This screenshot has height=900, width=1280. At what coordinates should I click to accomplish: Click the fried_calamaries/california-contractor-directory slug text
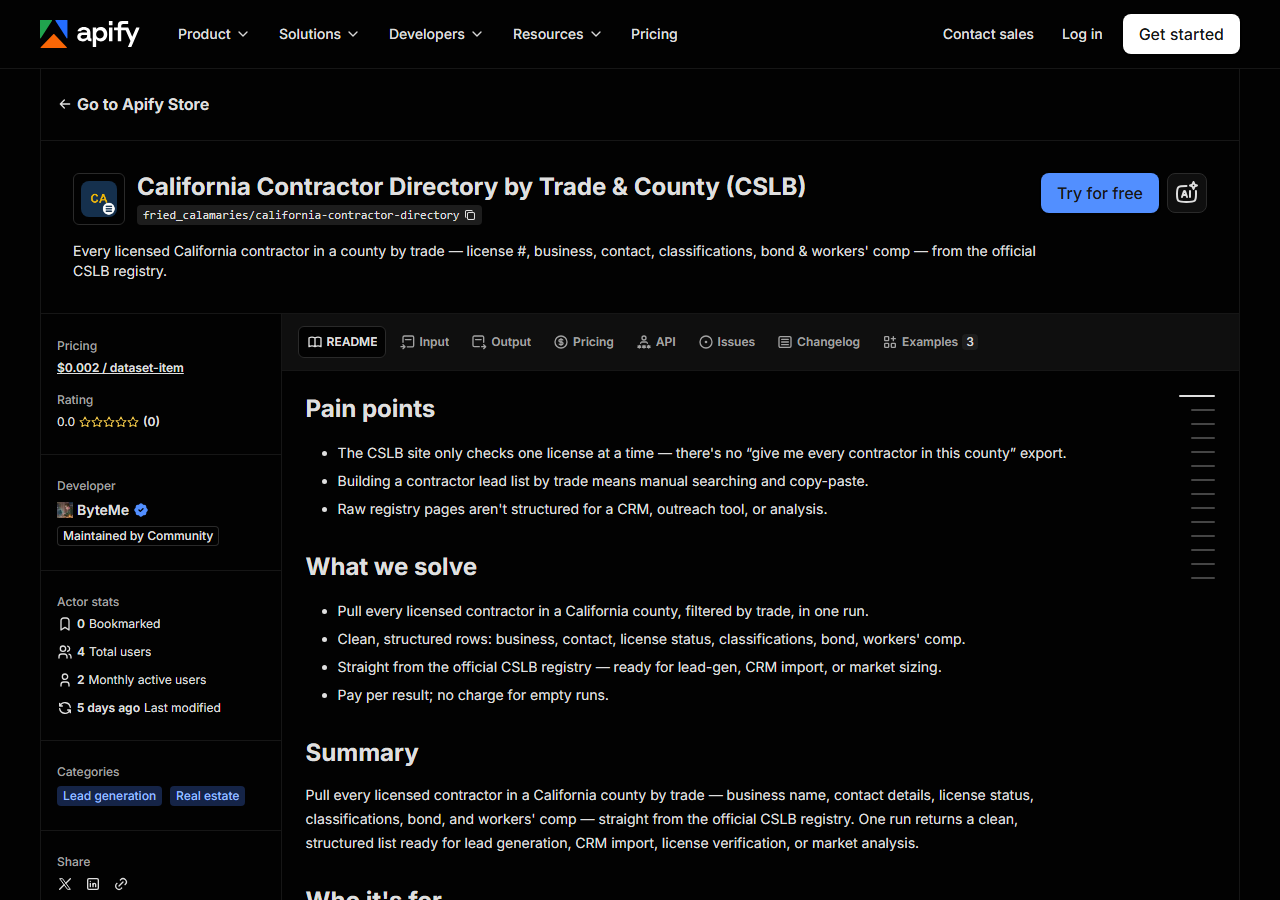(301, 215)
